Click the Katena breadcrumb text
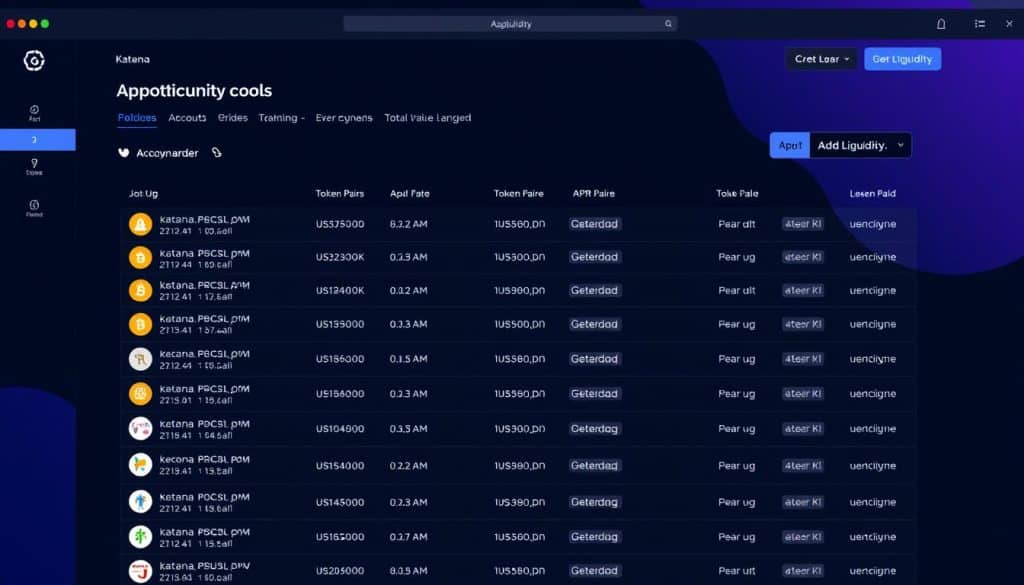The height and width of the screenshot is (585, 1024). click(133, 59)
